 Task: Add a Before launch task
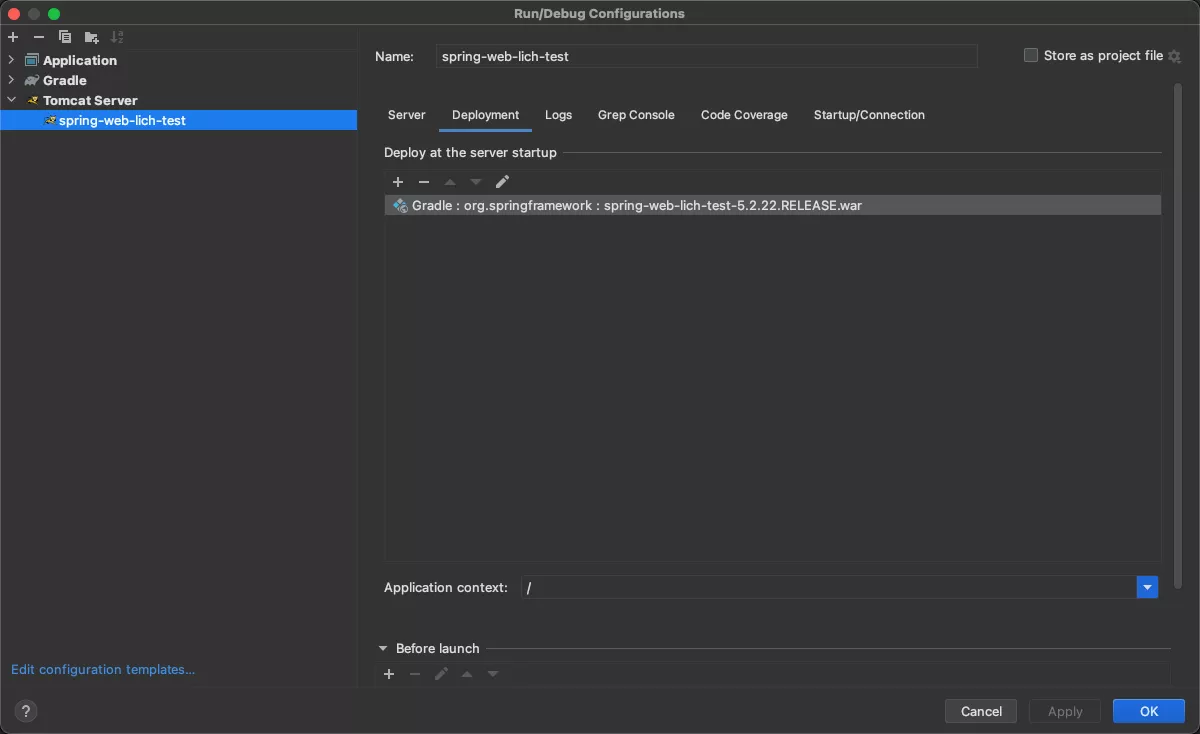[x=389, y=674]
